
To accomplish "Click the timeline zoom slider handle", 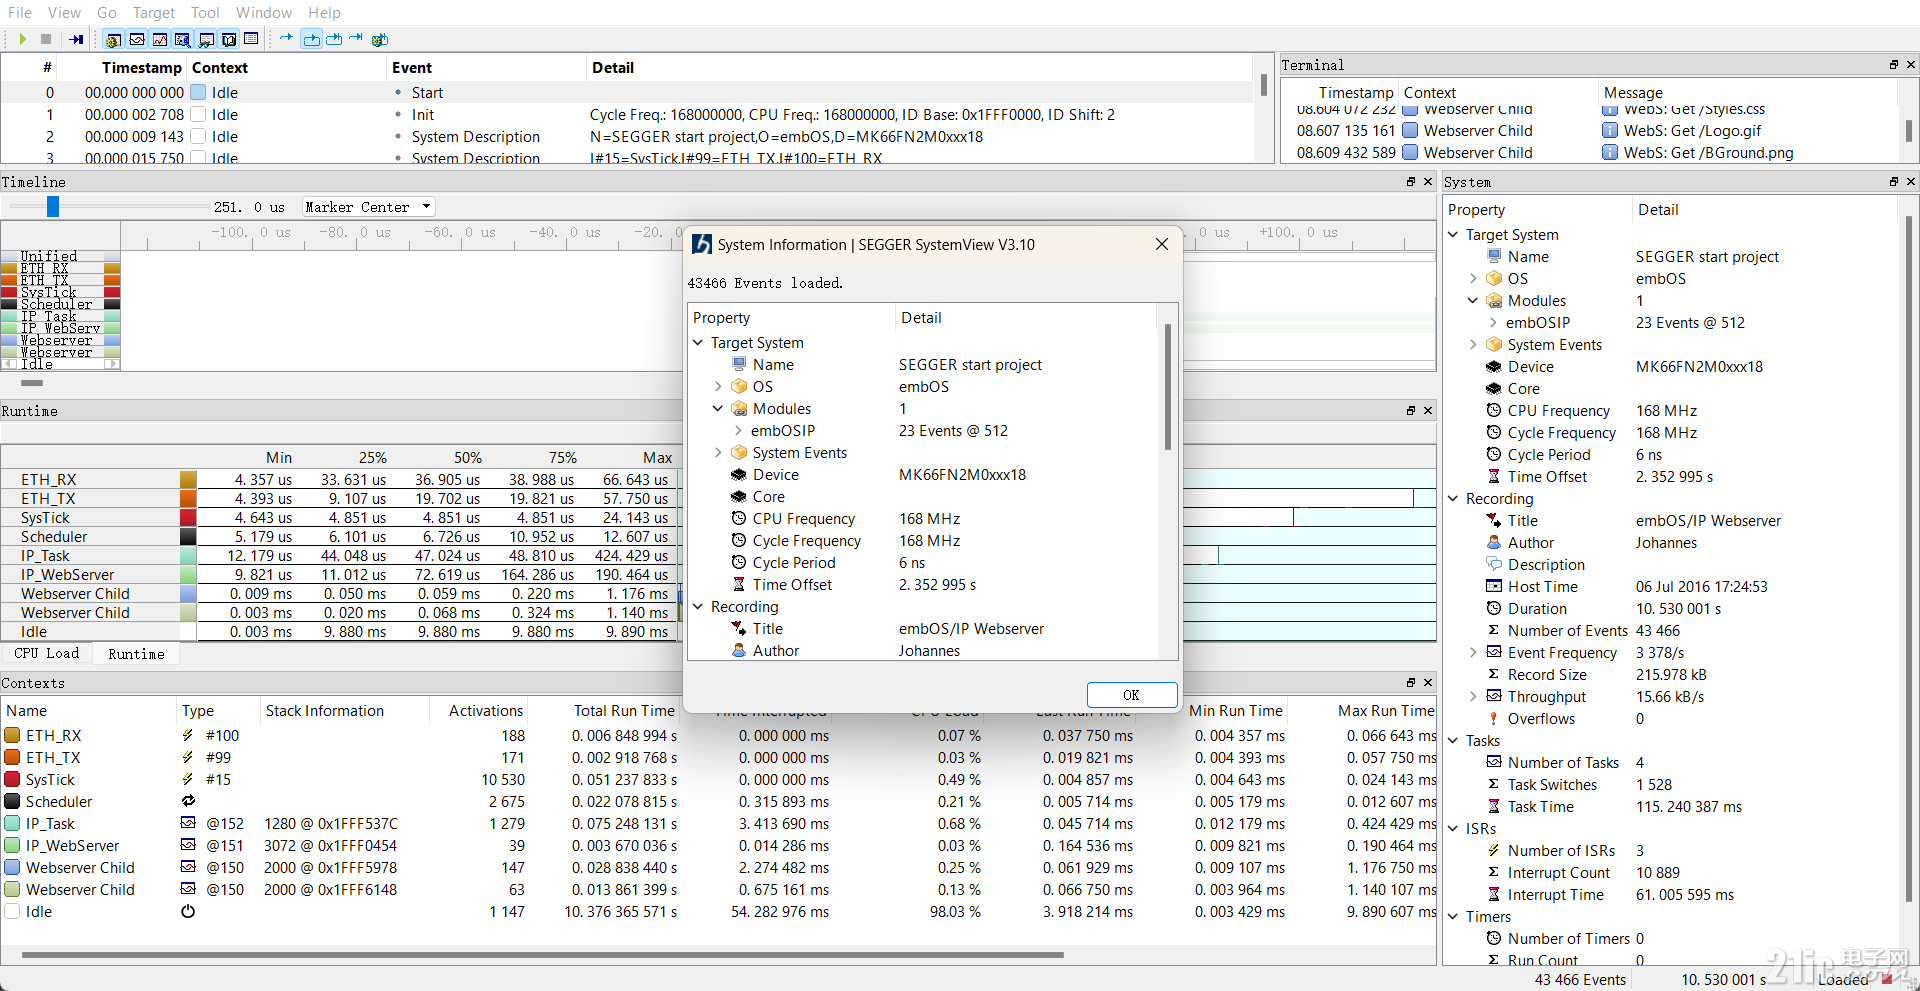I will click(52, 206).
